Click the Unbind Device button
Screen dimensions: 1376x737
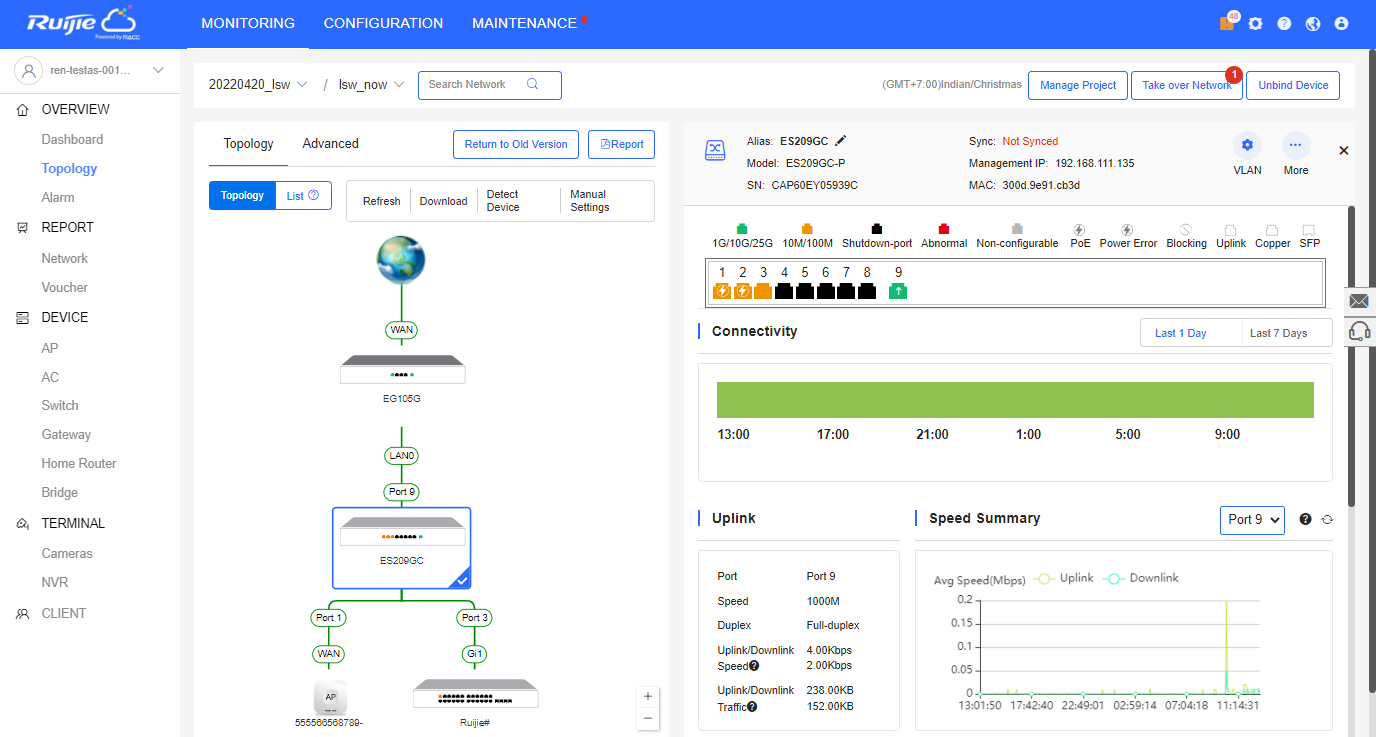tap(1293, 85)
